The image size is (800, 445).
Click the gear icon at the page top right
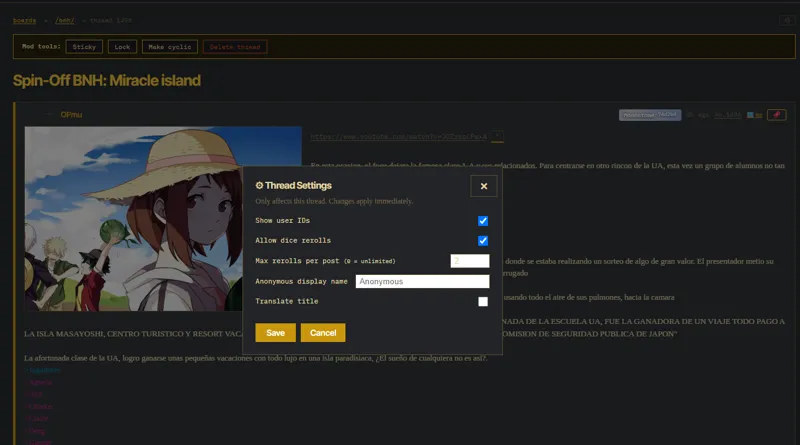pos(787,20)
